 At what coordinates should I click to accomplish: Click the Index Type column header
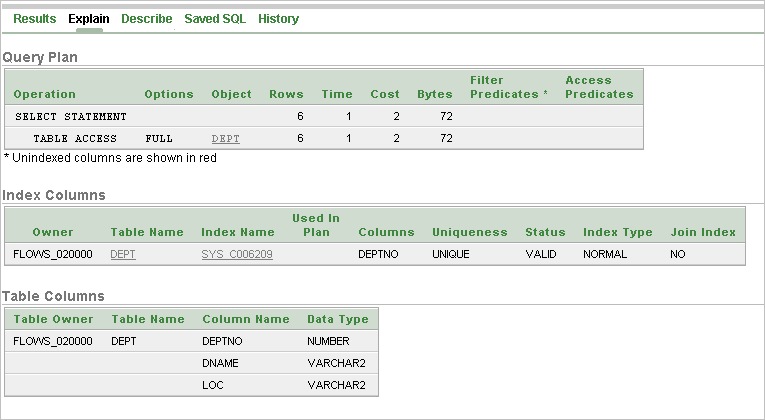[x=618, y=232]
